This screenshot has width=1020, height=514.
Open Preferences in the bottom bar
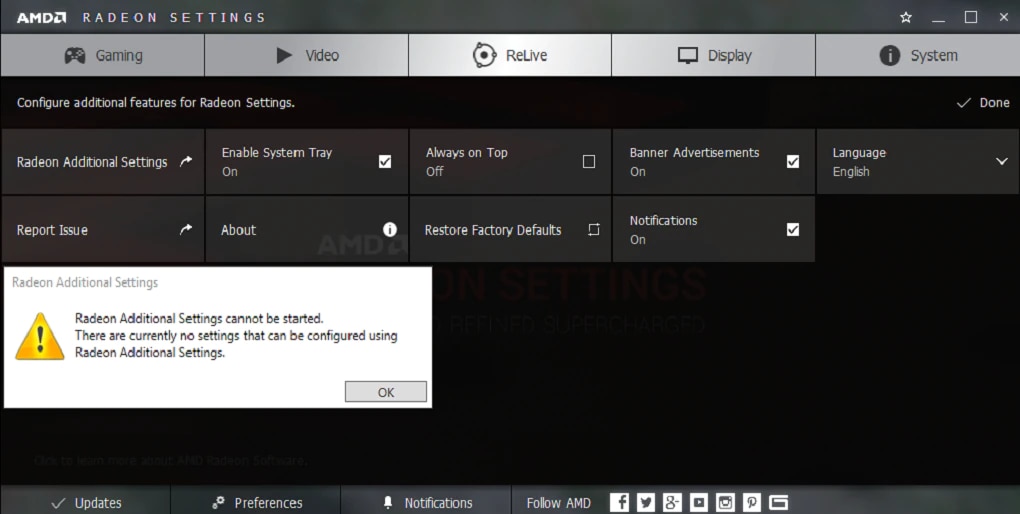pyautogui.click(x=256, y=502)
